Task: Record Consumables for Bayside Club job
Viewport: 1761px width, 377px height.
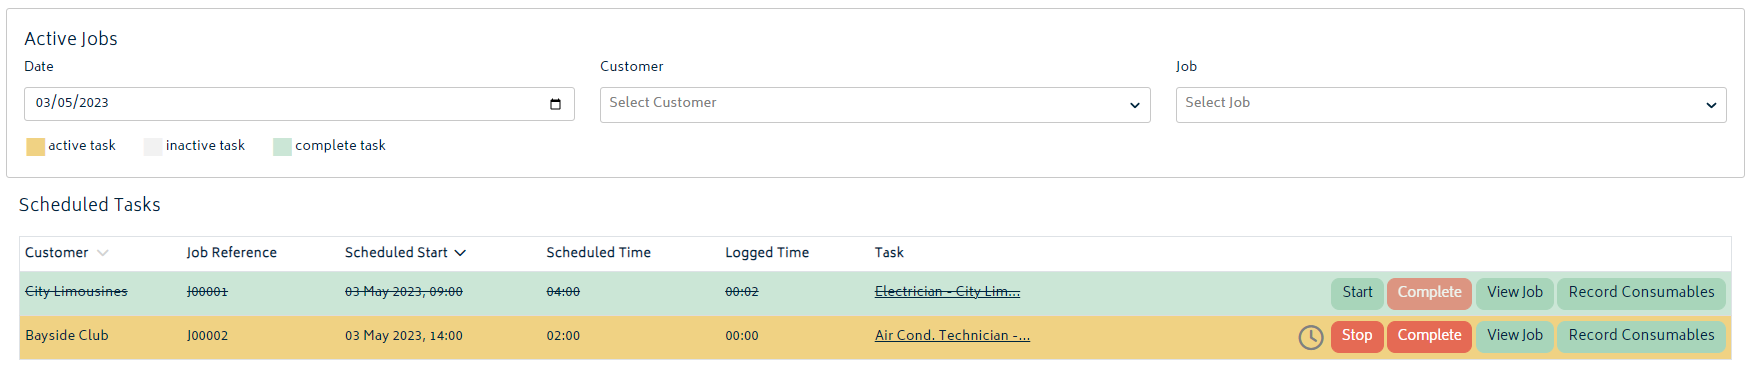Action: 1641,336
